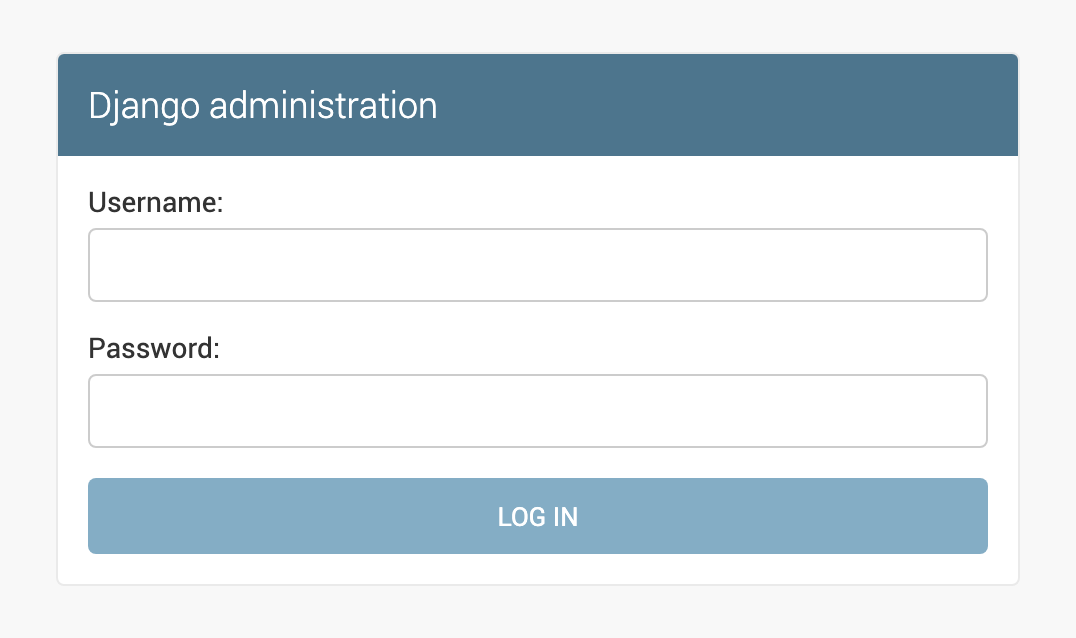Viewport: 1076px width, 638px height.
Task: Click the "Password:" field caption
Action: coord(154,349)
